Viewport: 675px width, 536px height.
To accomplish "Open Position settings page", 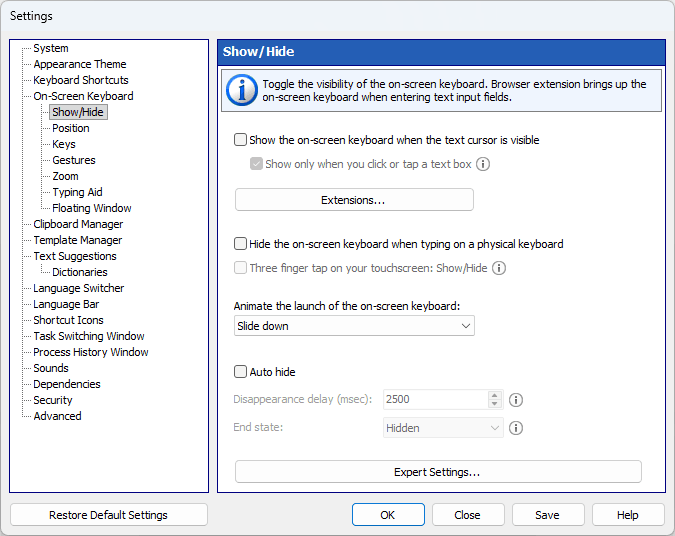I will click(71, 128).
